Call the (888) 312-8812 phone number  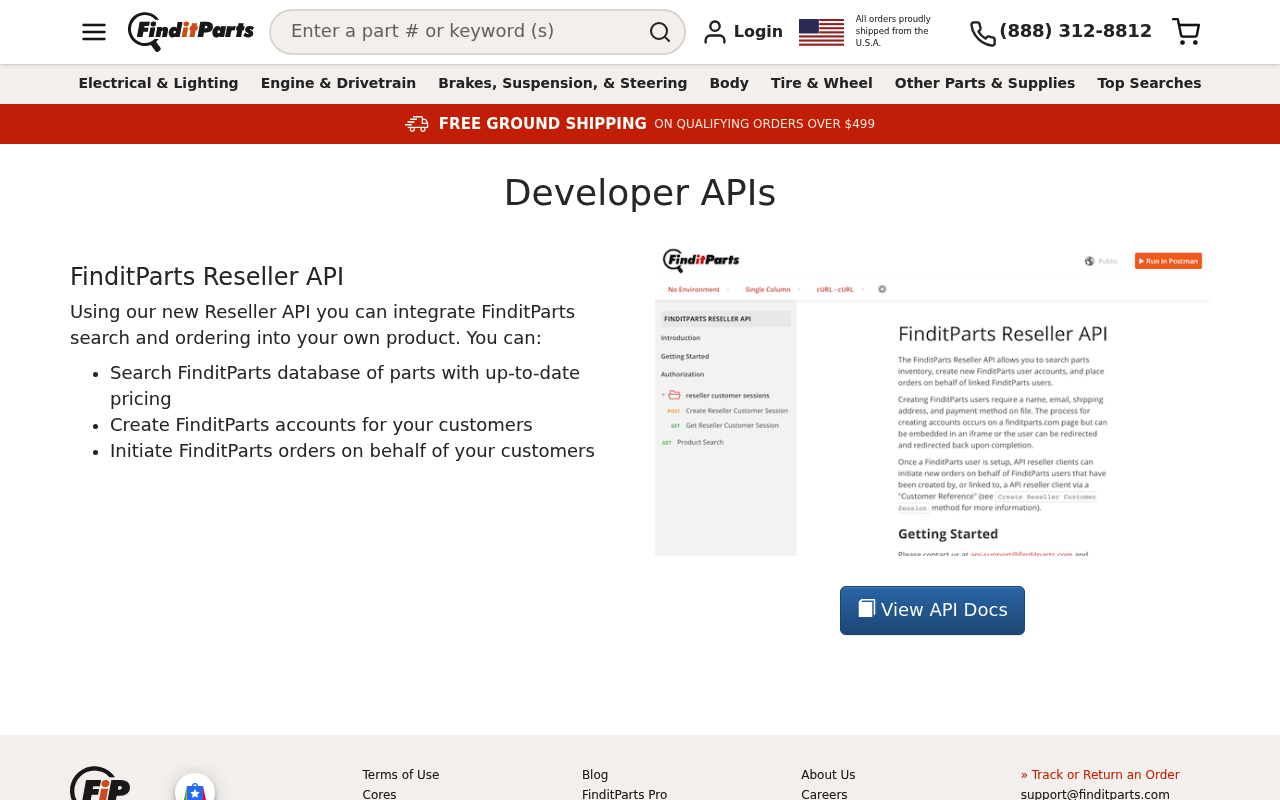coord(1076,31)
